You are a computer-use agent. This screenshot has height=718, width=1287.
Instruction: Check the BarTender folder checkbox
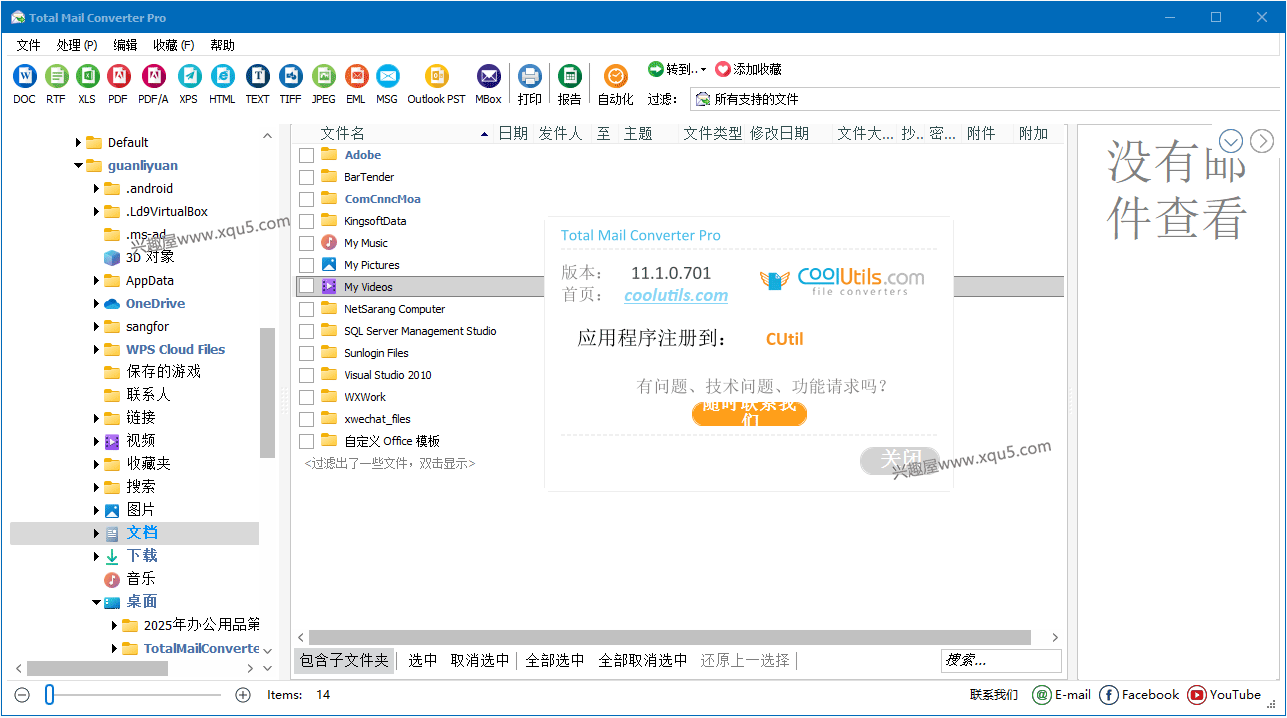[306, 177]
